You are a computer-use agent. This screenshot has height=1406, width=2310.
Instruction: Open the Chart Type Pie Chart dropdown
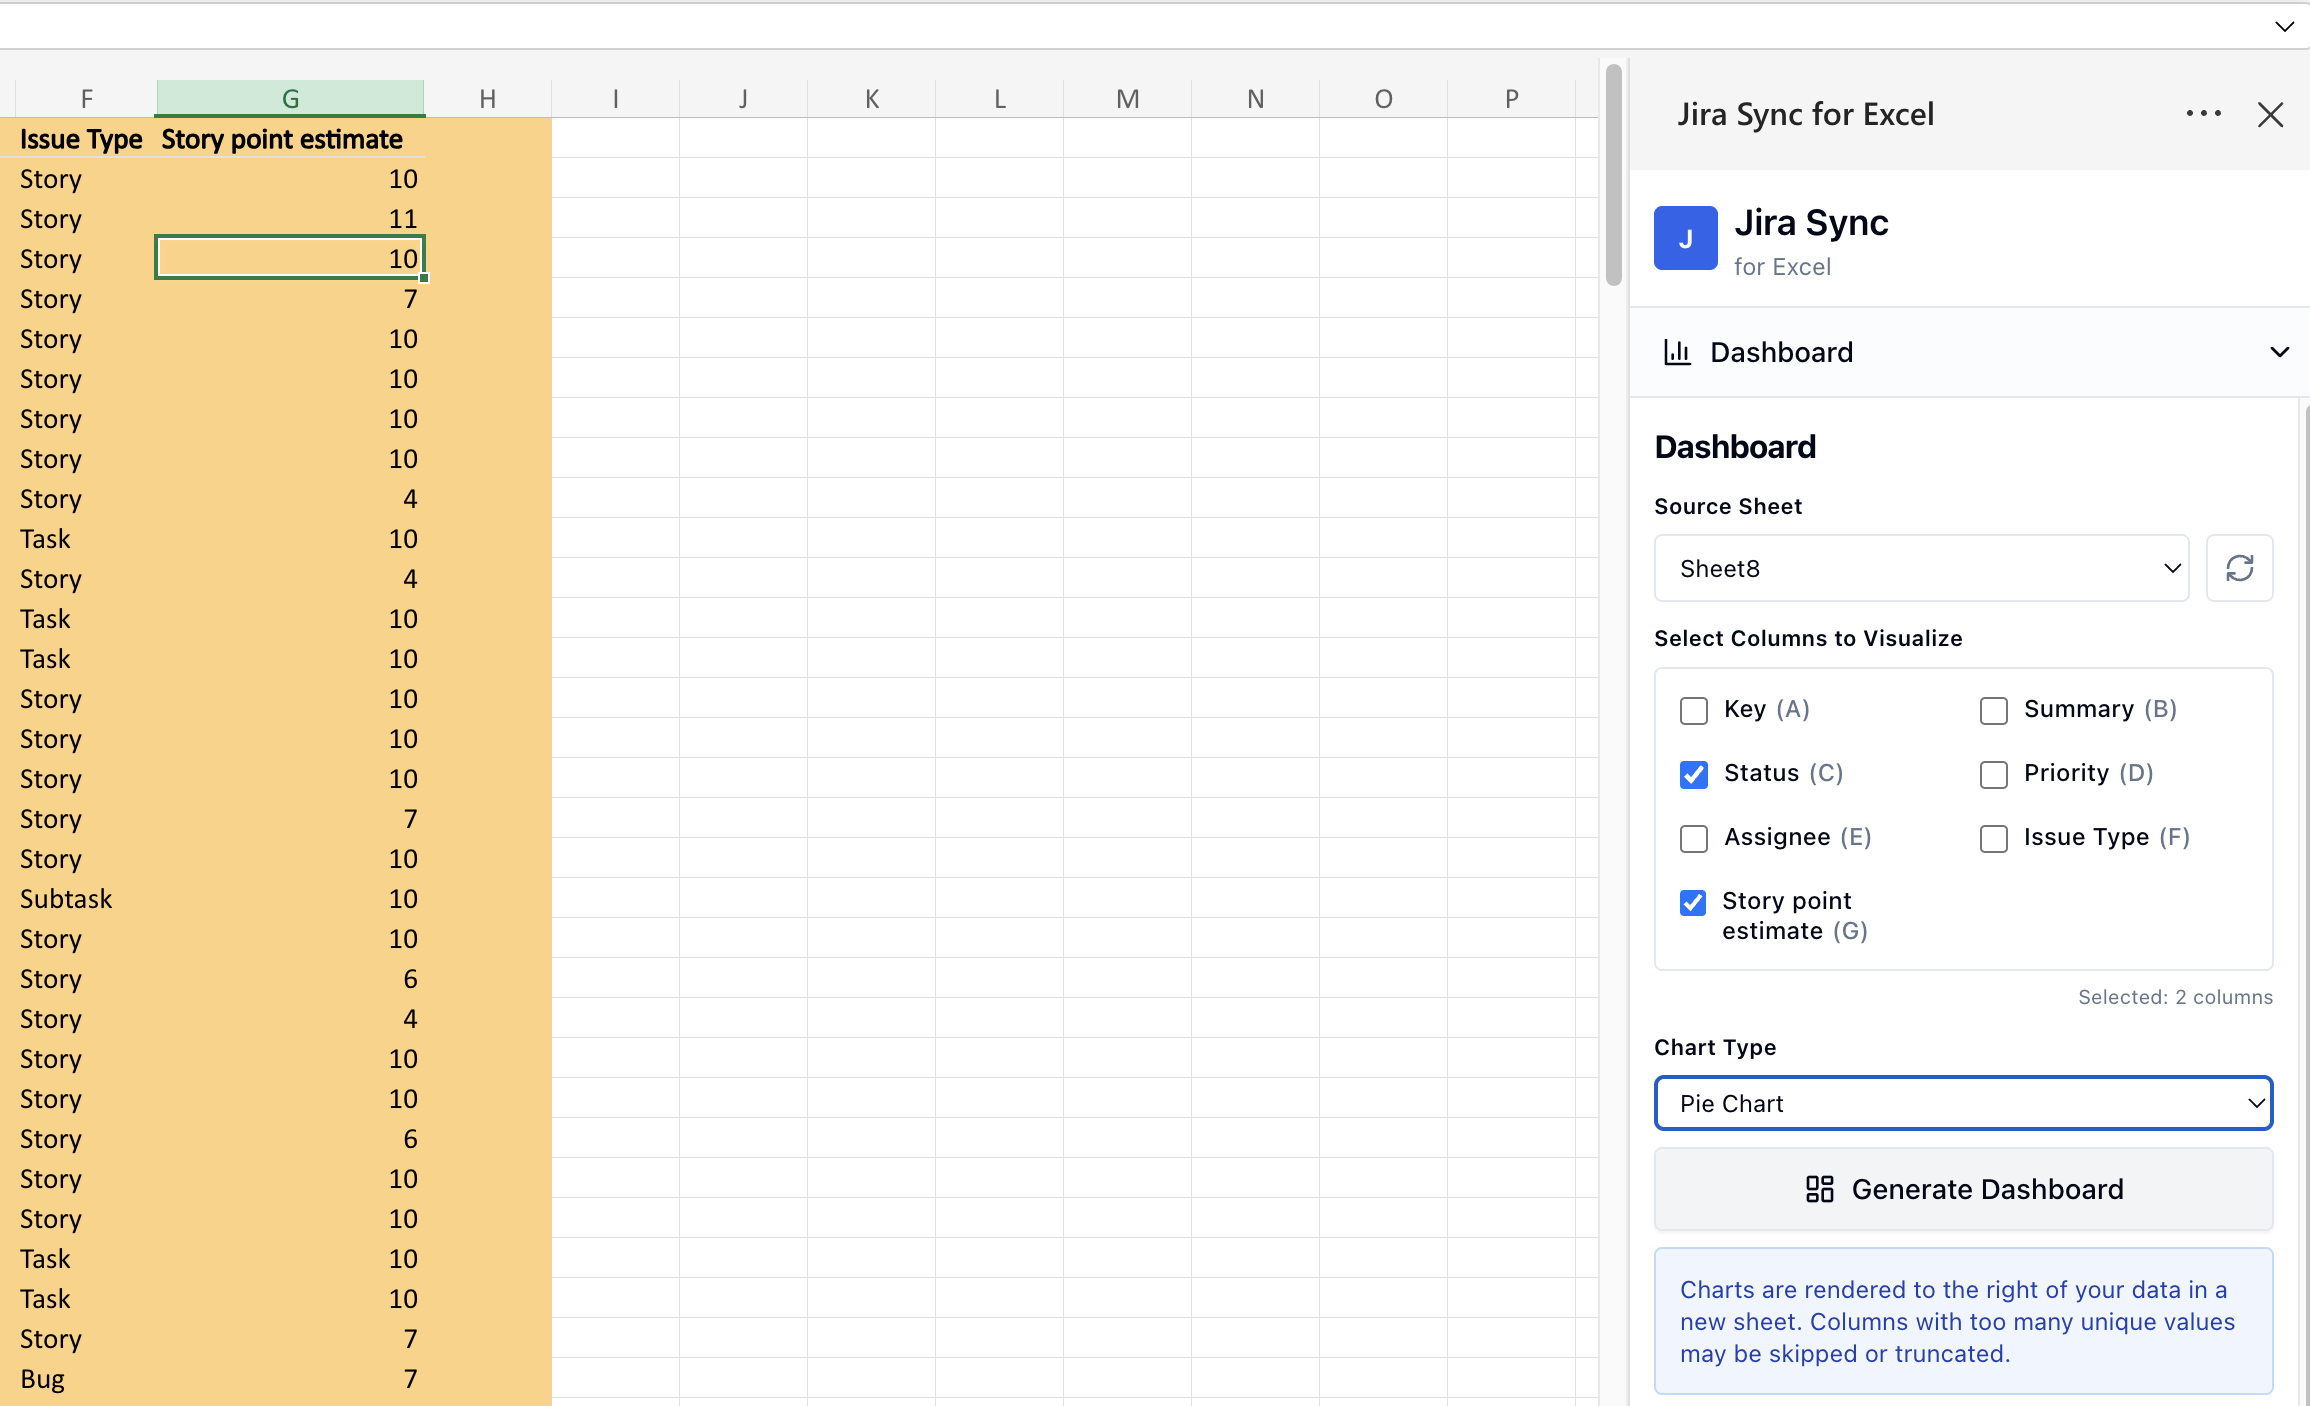coord(1963,1103)
